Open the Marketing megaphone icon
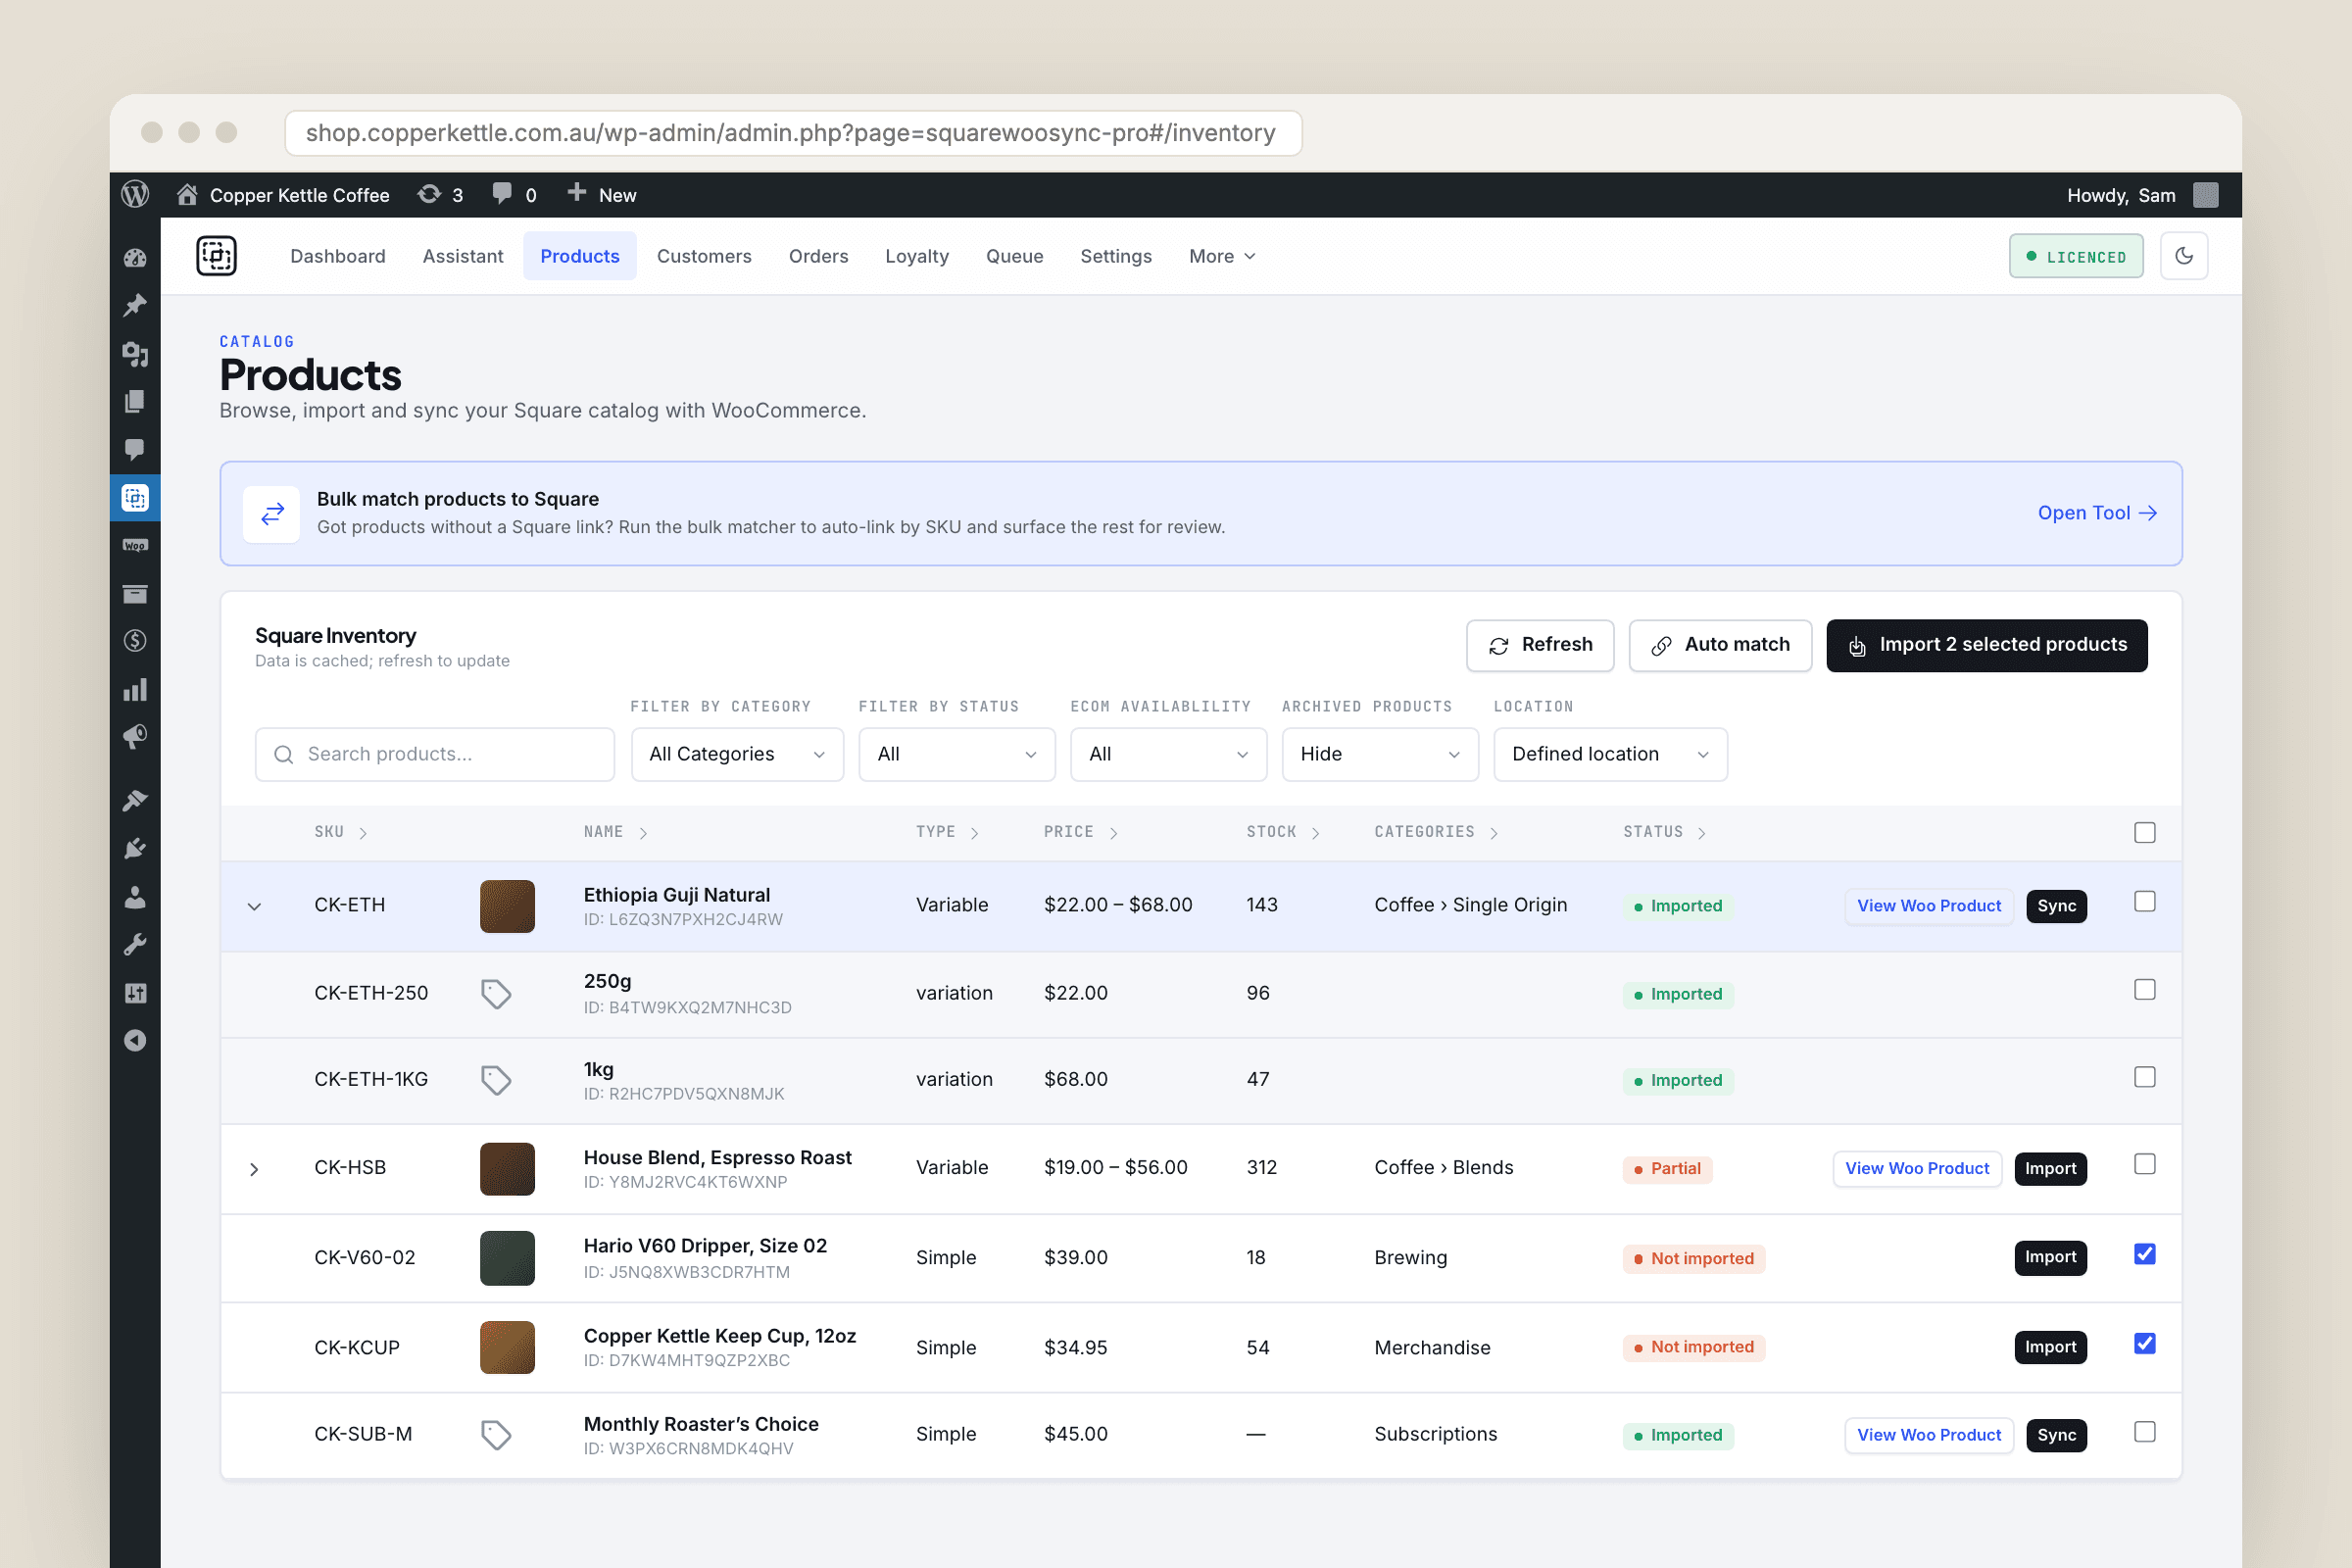This screenshot has height=1568, width=2352. (135, 737)
